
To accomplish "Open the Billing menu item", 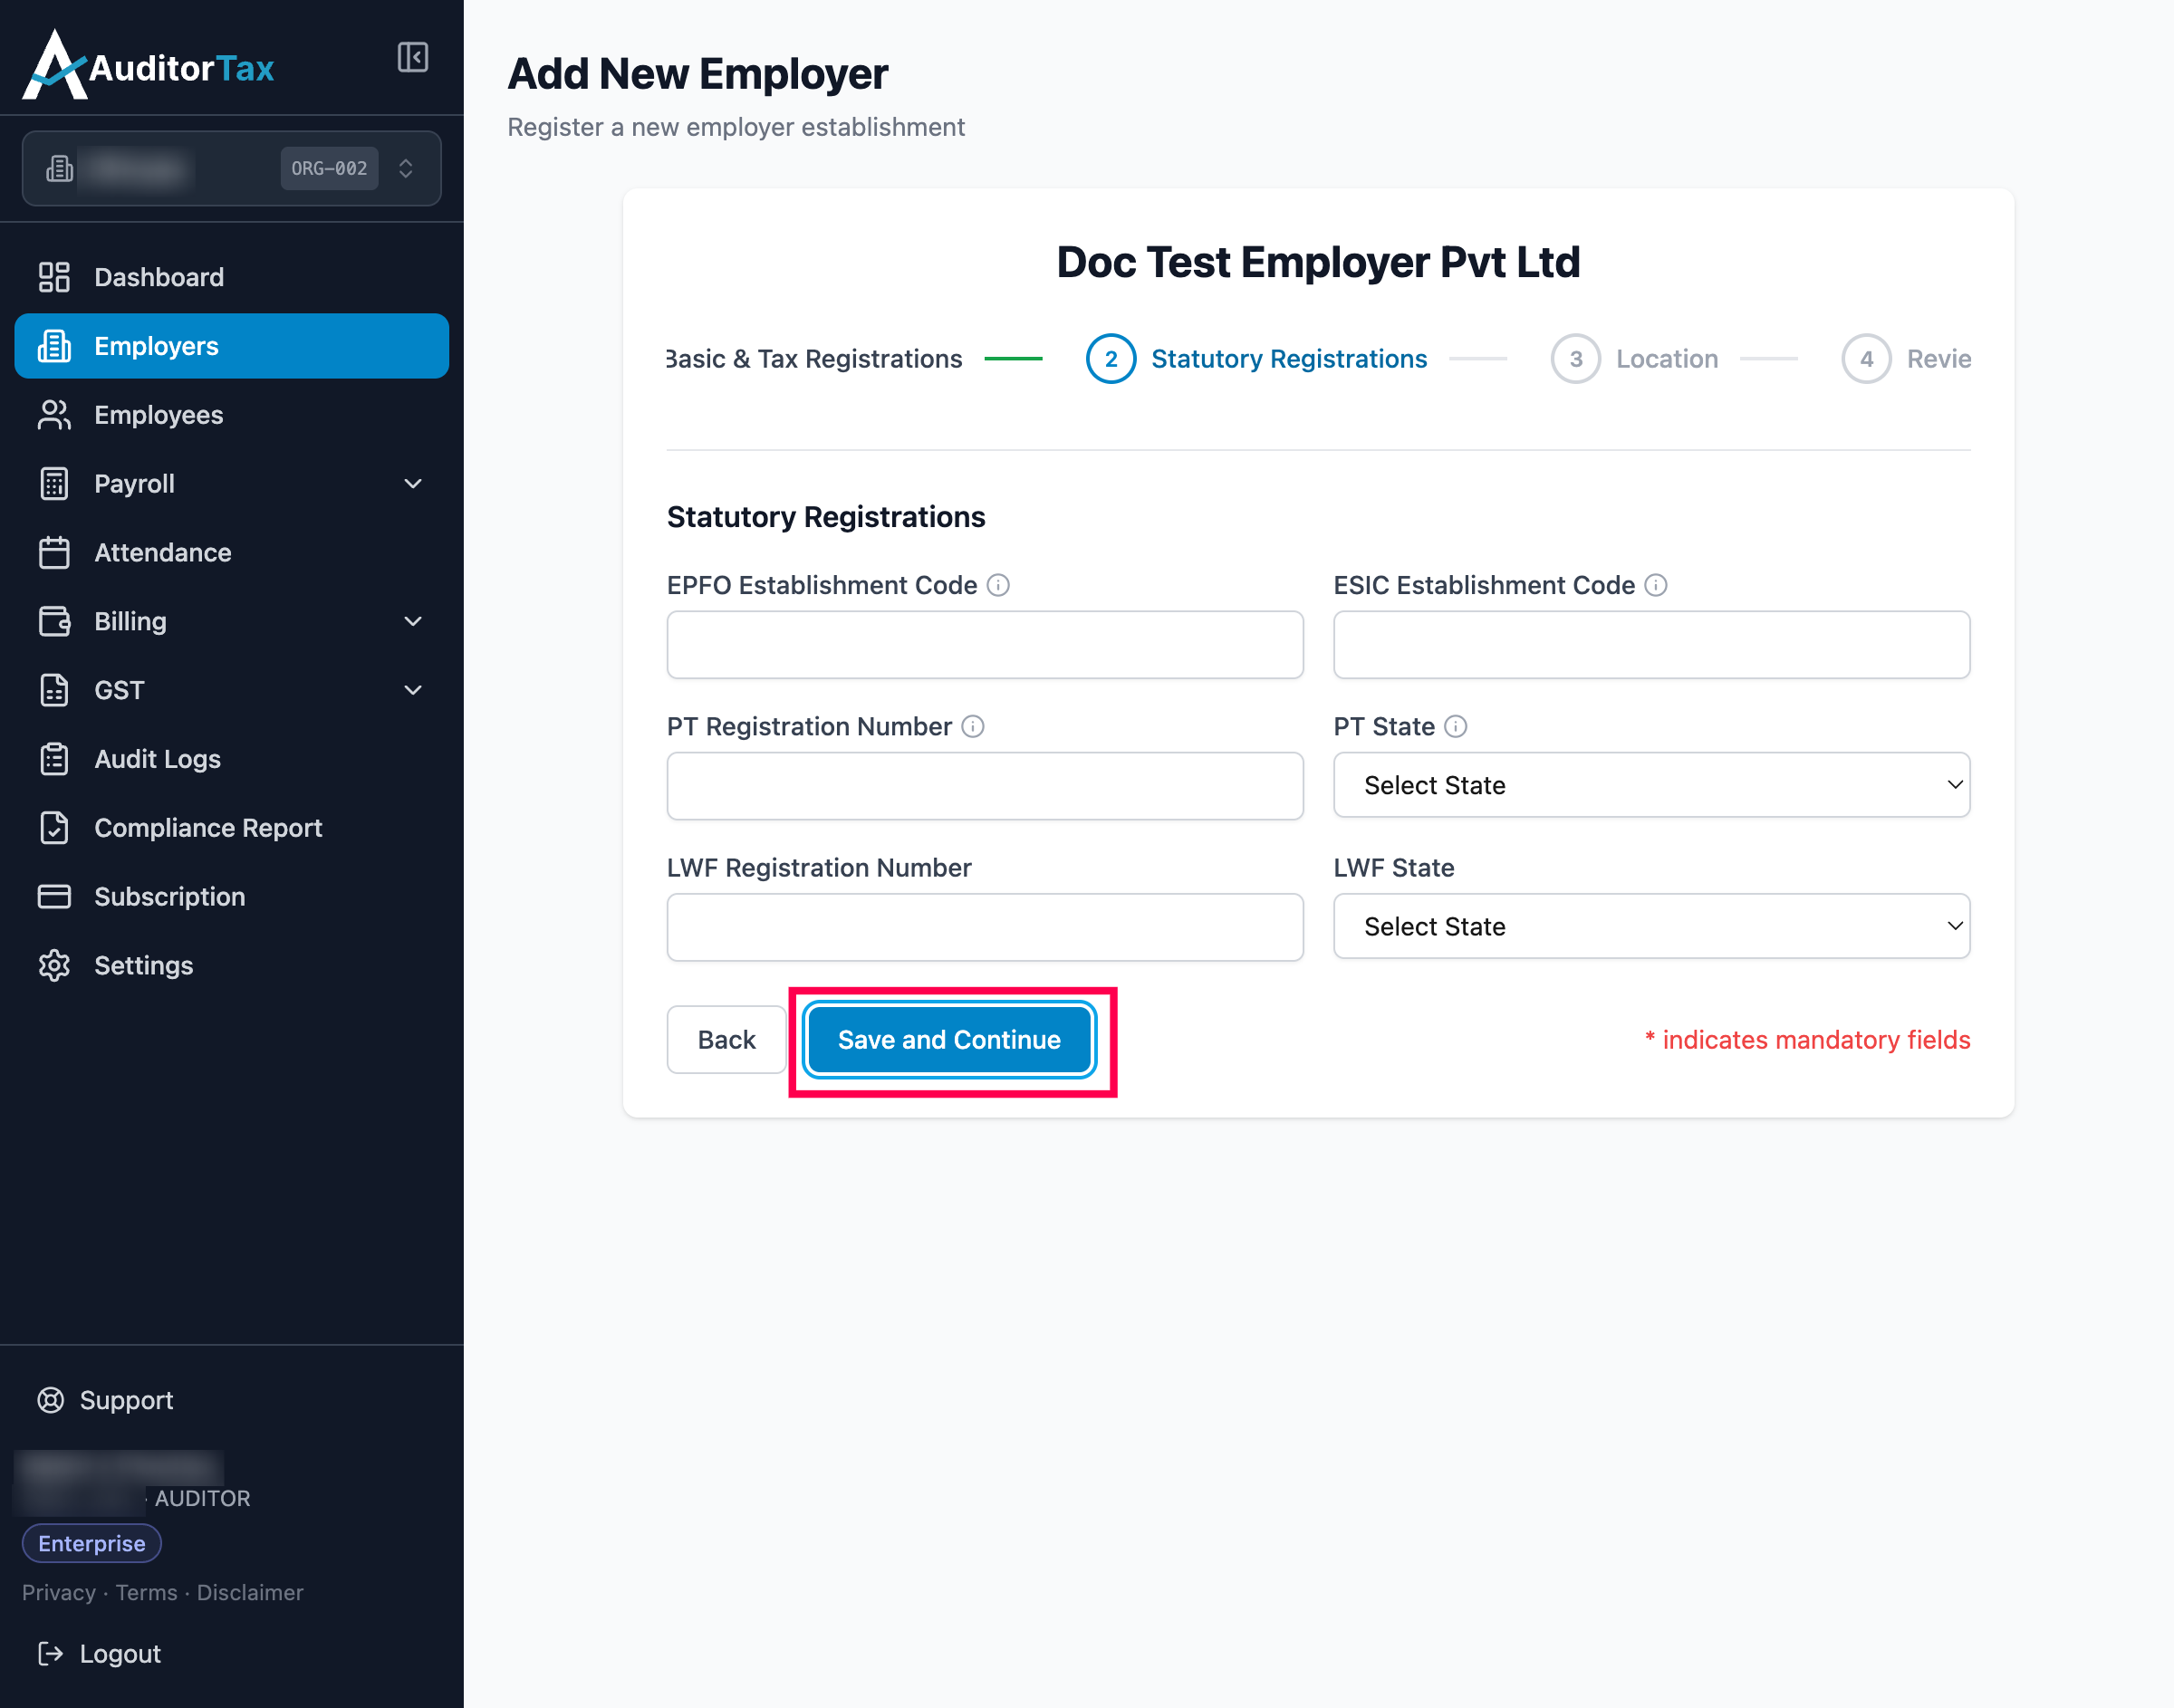I will coord(231,622).
